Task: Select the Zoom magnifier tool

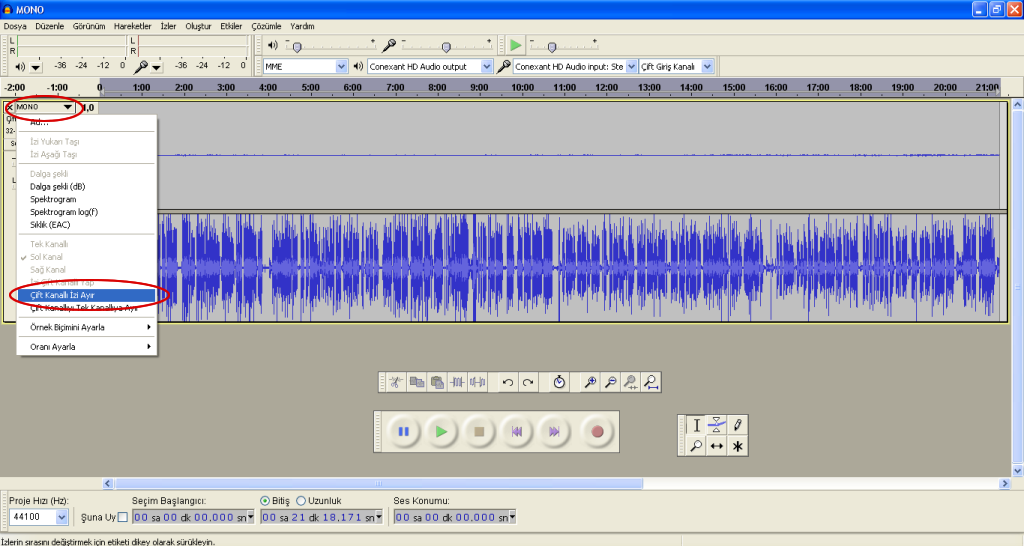Action: pyautogui.click(x=696, y=446)
